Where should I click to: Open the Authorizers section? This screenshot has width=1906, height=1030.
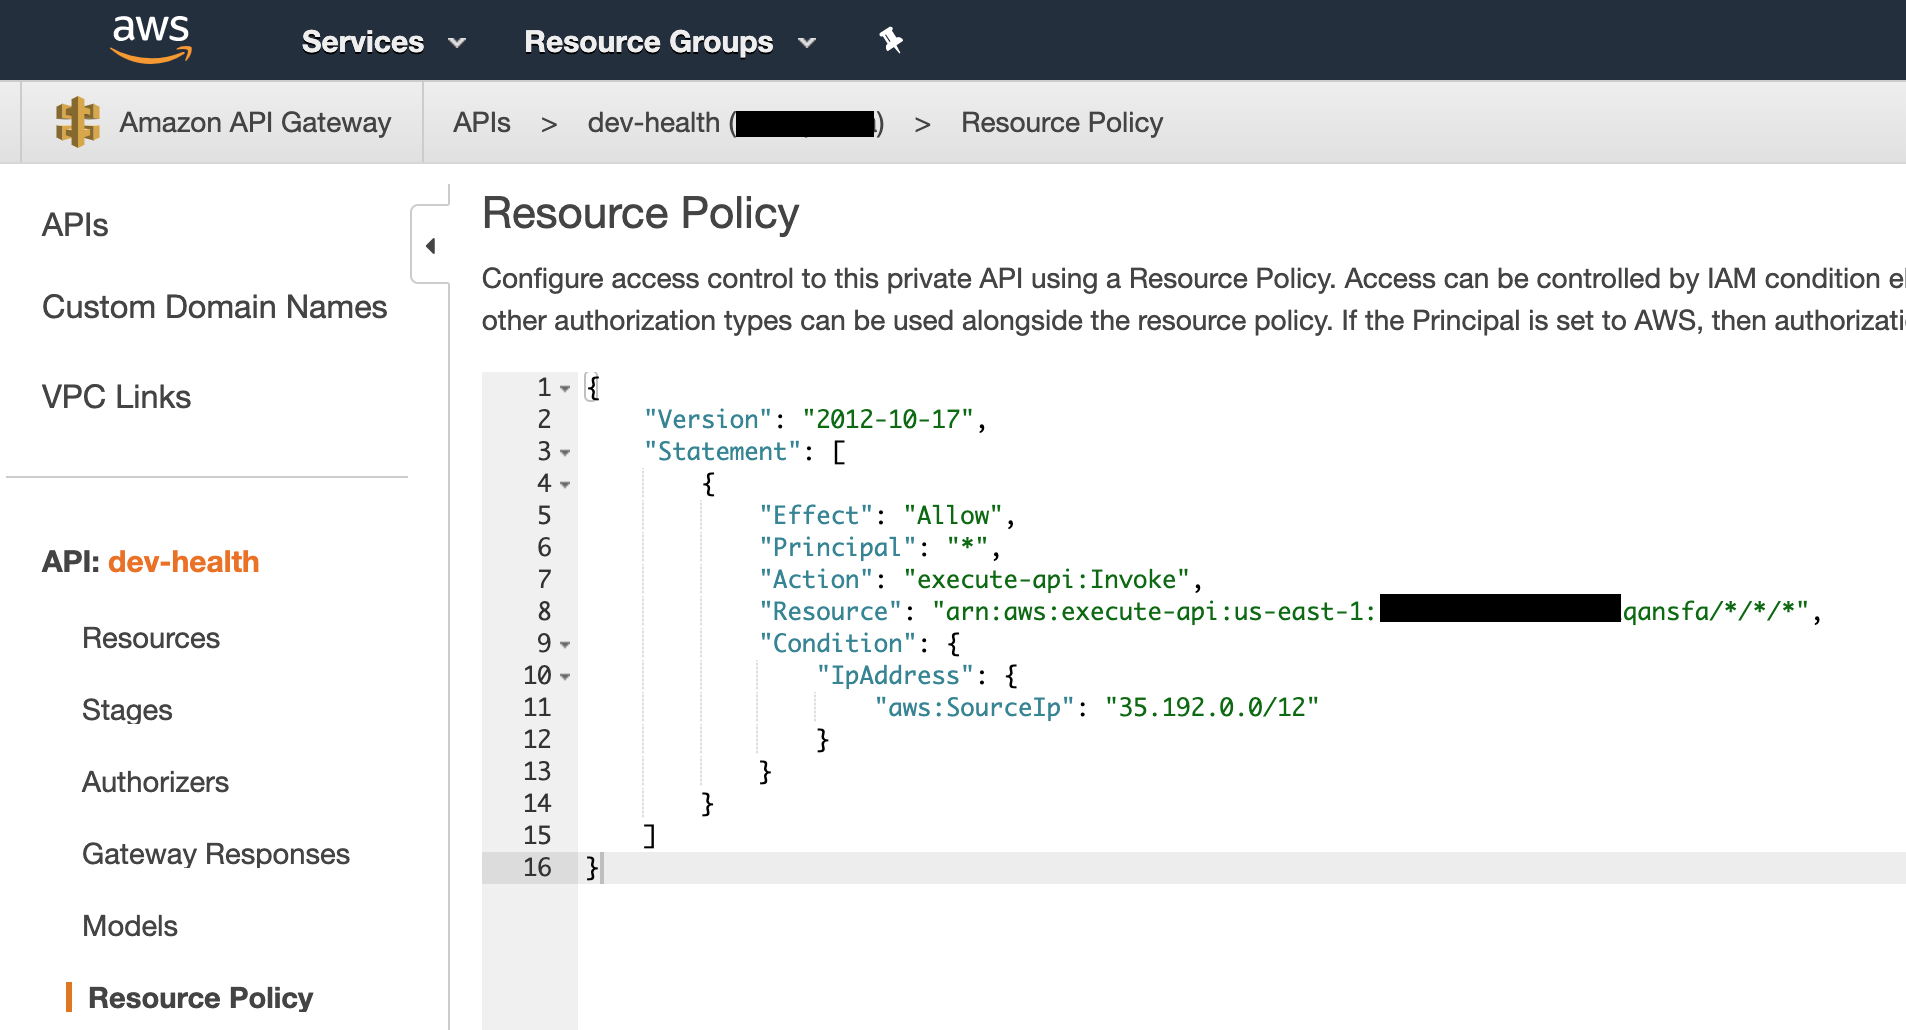(x=155, y=782)
